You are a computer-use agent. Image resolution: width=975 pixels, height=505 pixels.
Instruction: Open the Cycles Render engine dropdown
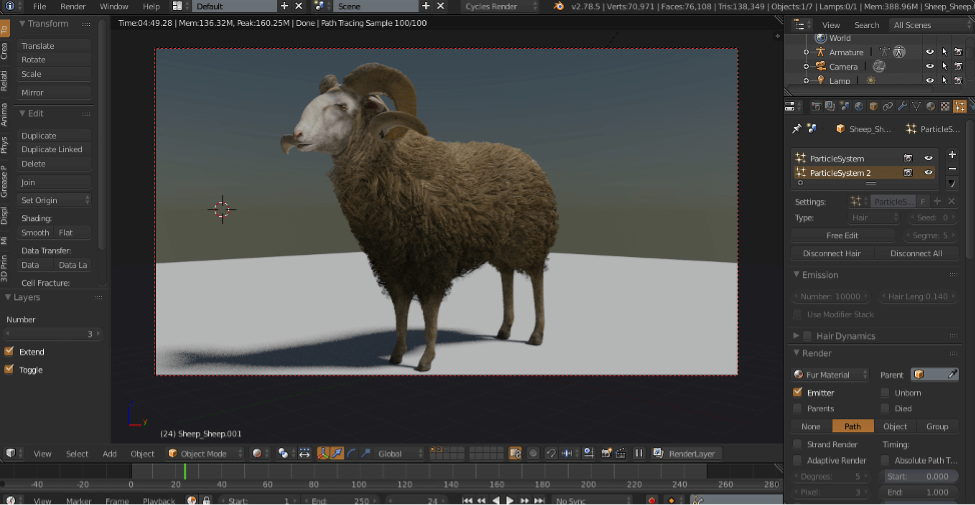click(501, 6)
